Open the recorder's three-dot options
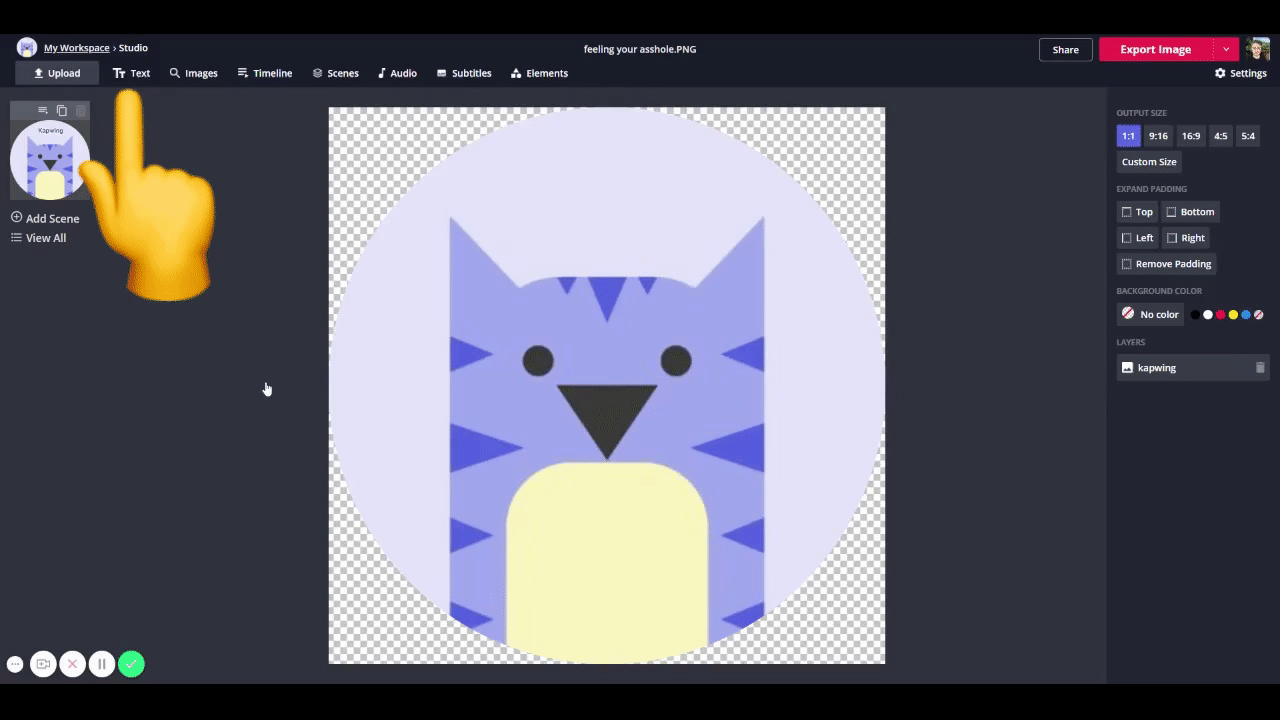 (15, 664)
